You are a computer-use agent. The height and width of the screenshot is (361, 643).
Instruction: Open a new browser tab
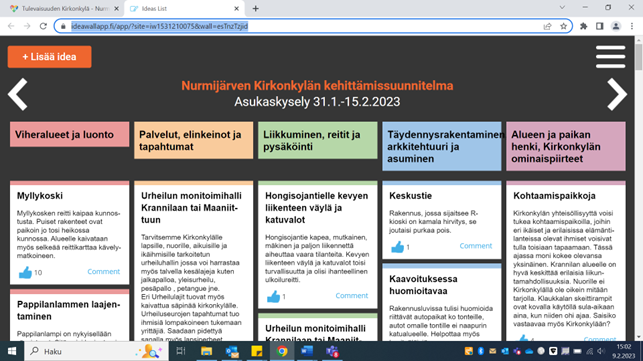(255, 8)
